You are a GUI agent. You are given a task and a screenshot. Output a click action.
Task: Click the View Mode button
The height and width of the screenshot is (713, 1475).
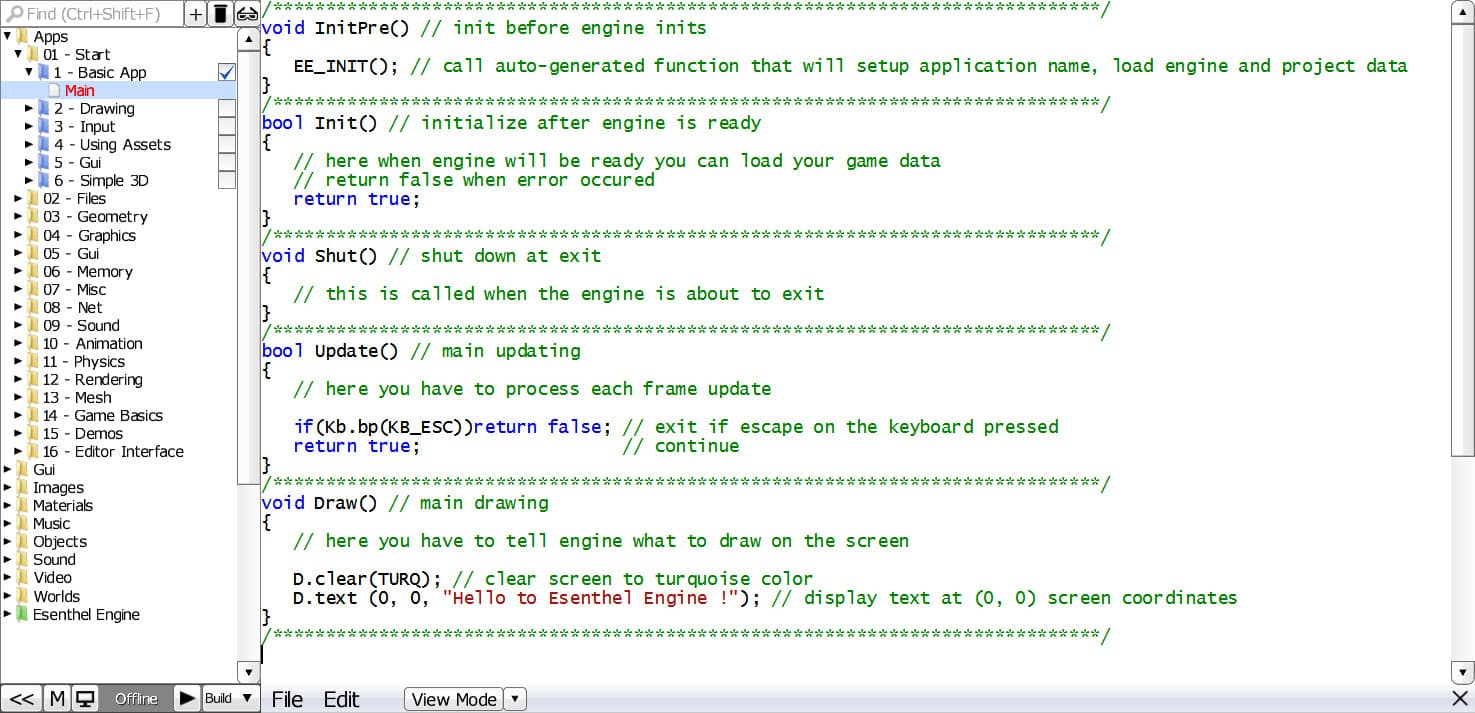[453, 699]
